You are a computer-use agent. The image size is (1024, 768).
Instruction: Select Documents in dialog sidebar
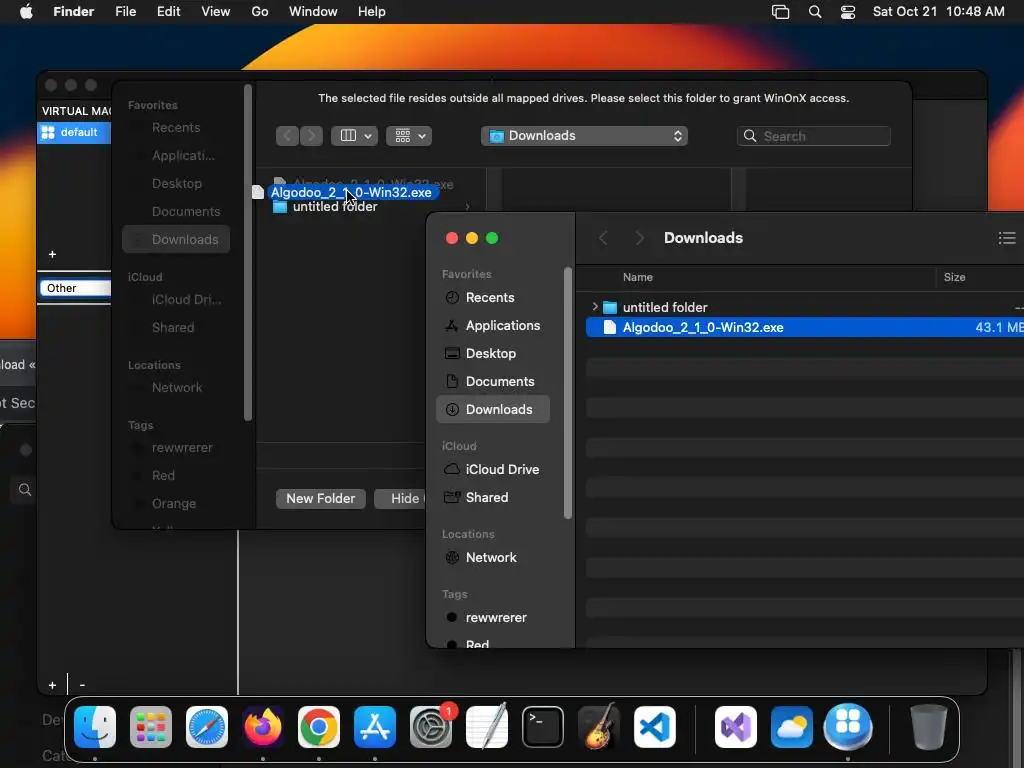(x=176, y=212)
